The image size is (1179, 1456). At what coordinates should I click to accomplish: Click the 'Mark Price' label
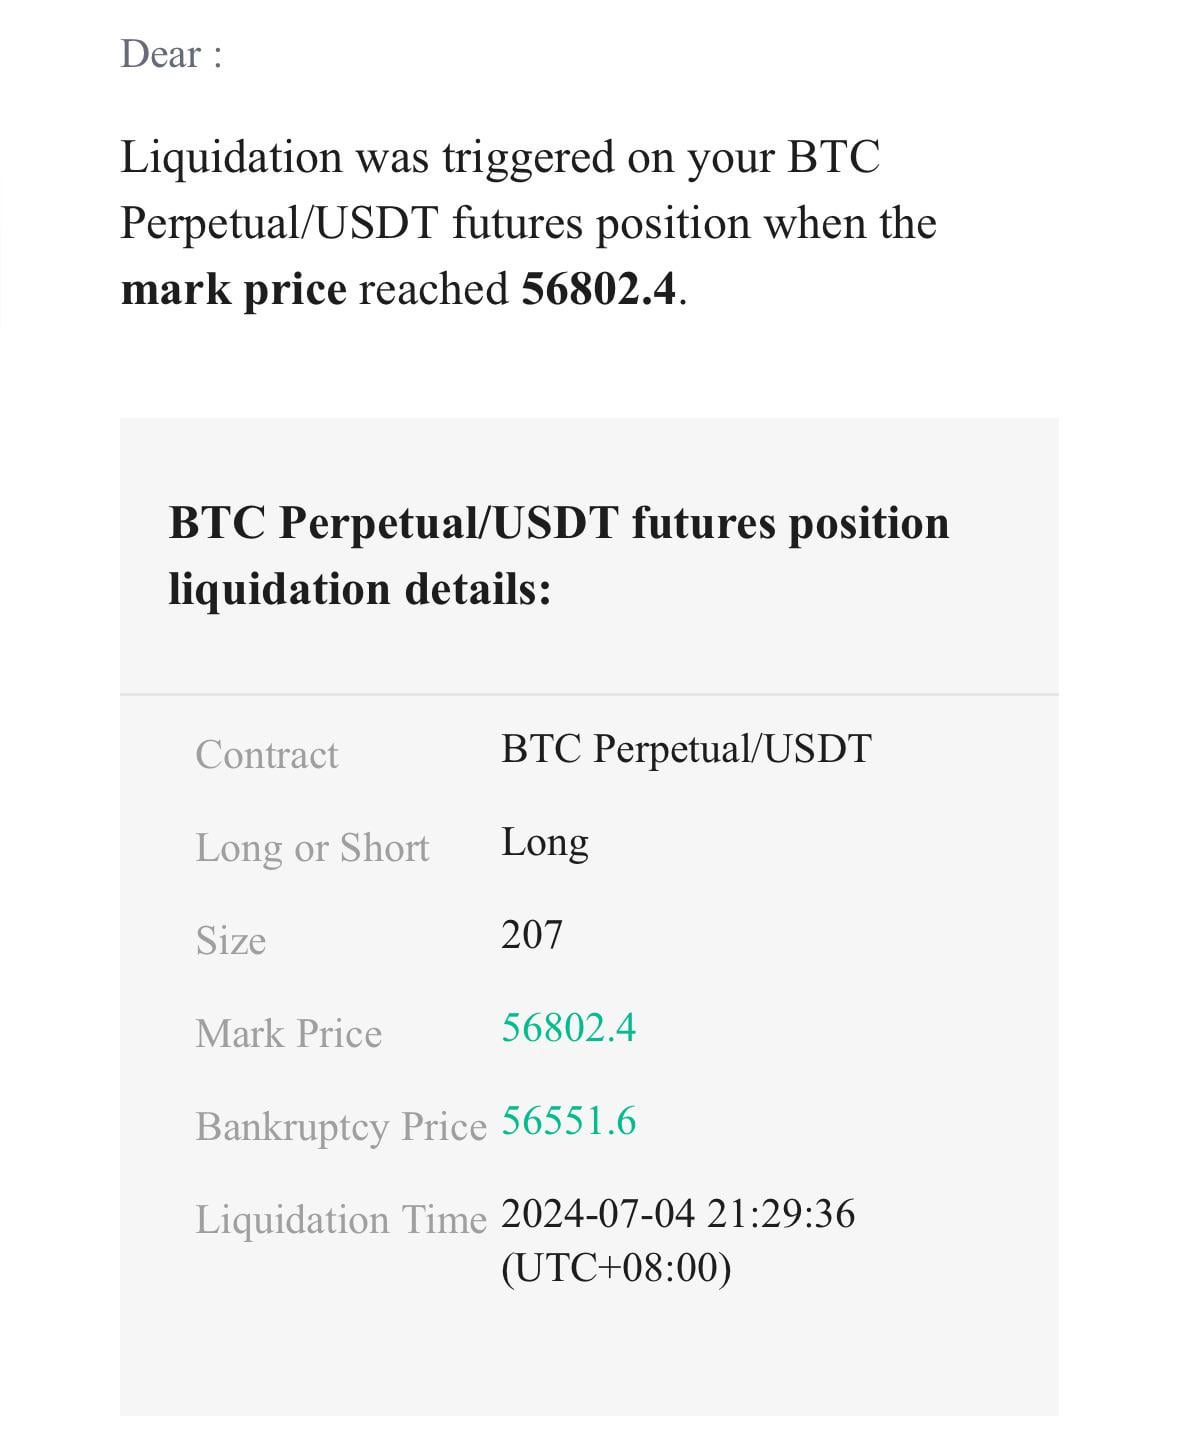click(x=289, y=1034)
